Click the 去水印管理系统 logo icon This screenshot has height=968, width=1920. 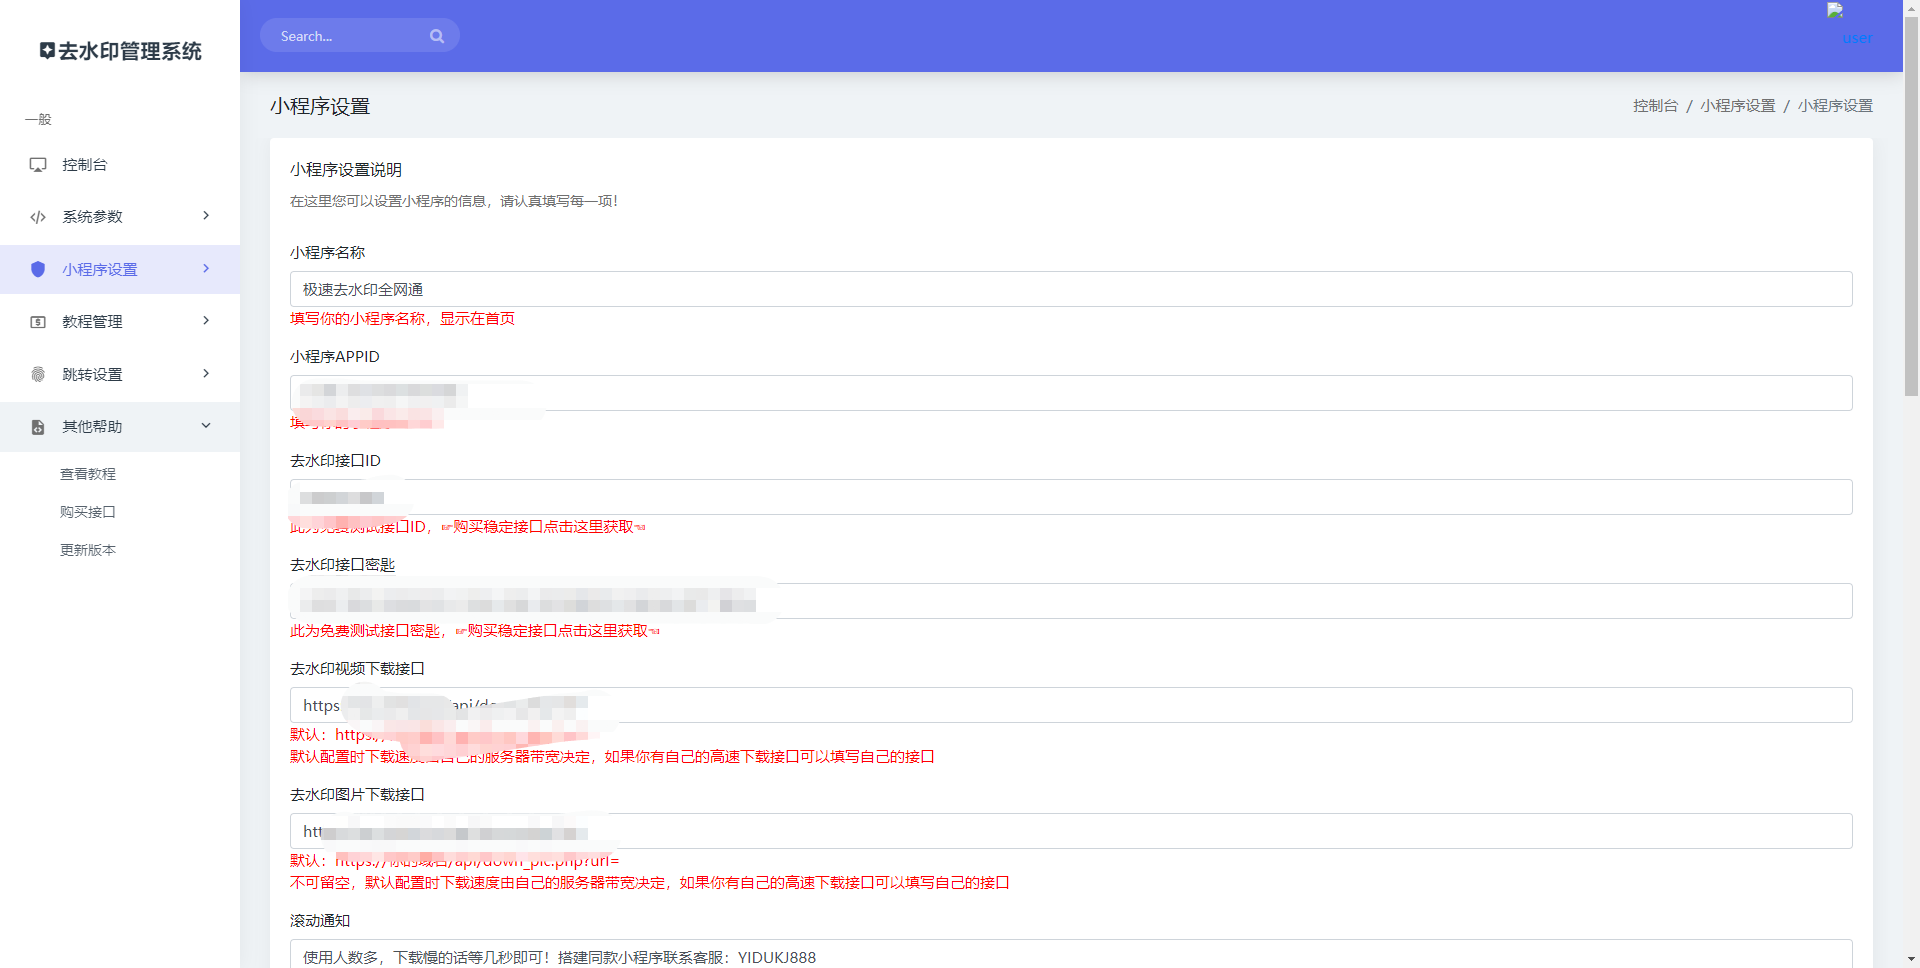click(x=46, y=50)
